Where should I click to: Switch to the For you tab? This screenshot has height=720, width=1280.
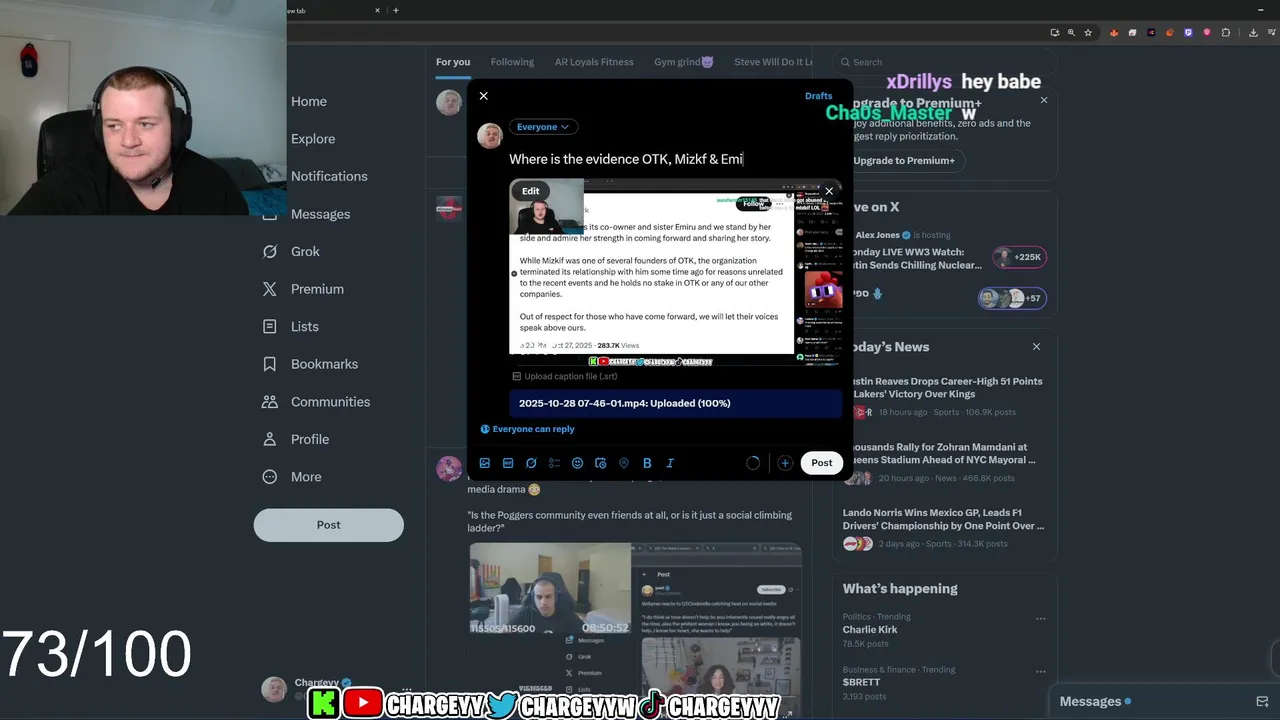(x=453, y=62)
